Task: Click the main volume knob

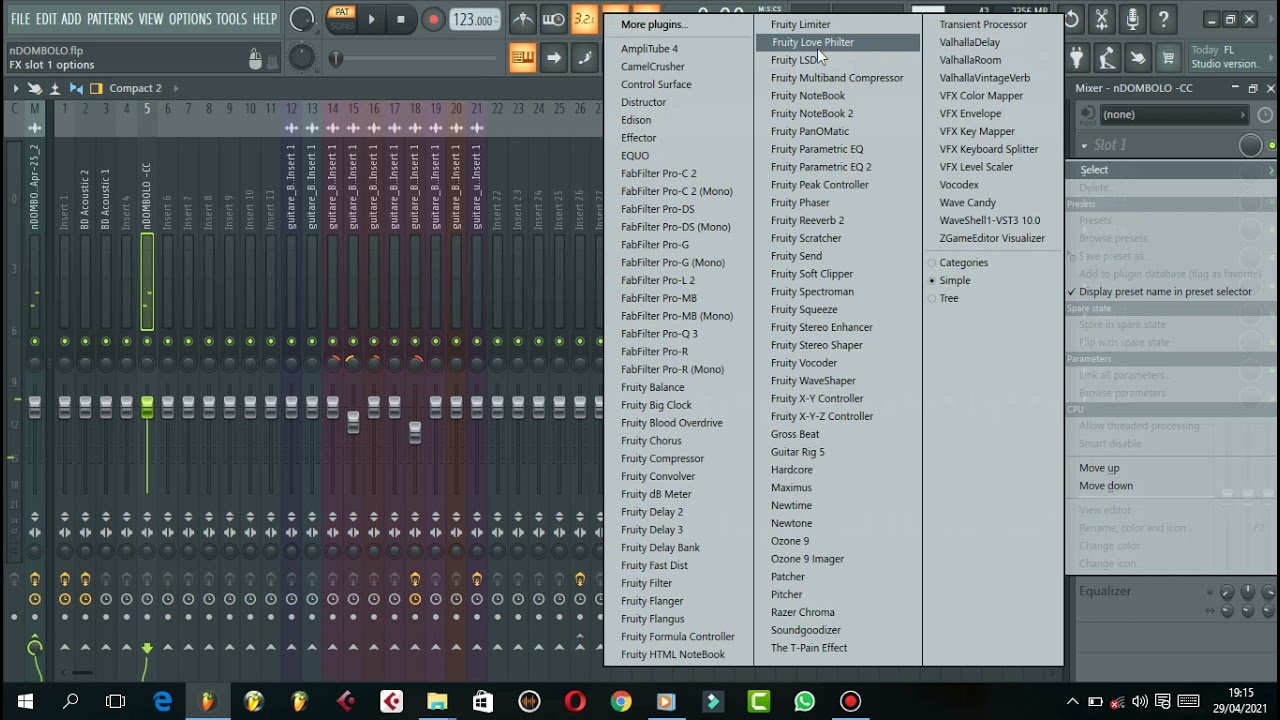Action: (301, 19)
